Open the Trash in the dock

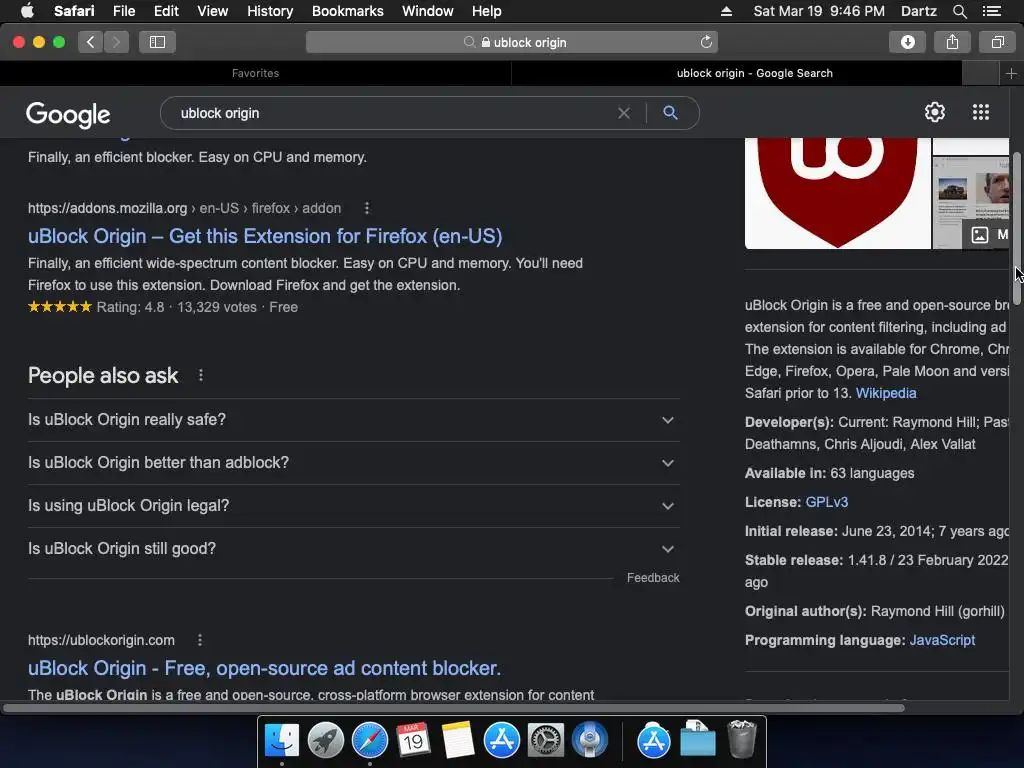click(x=741, y=739)
